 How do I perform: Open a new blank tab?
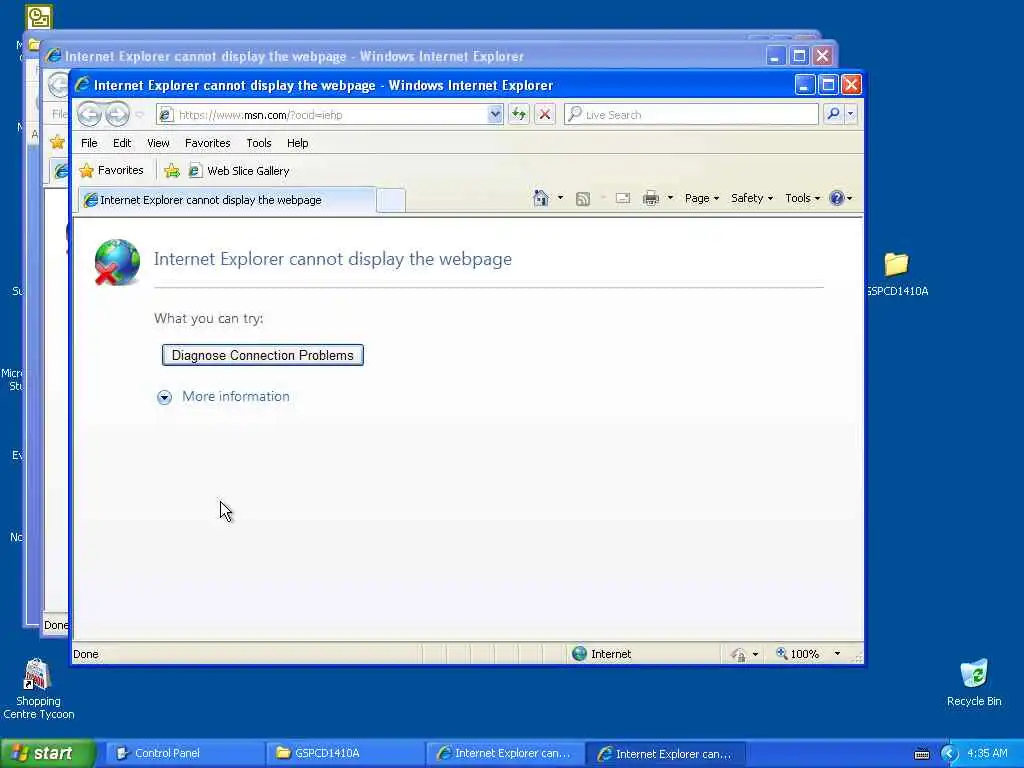391,200
